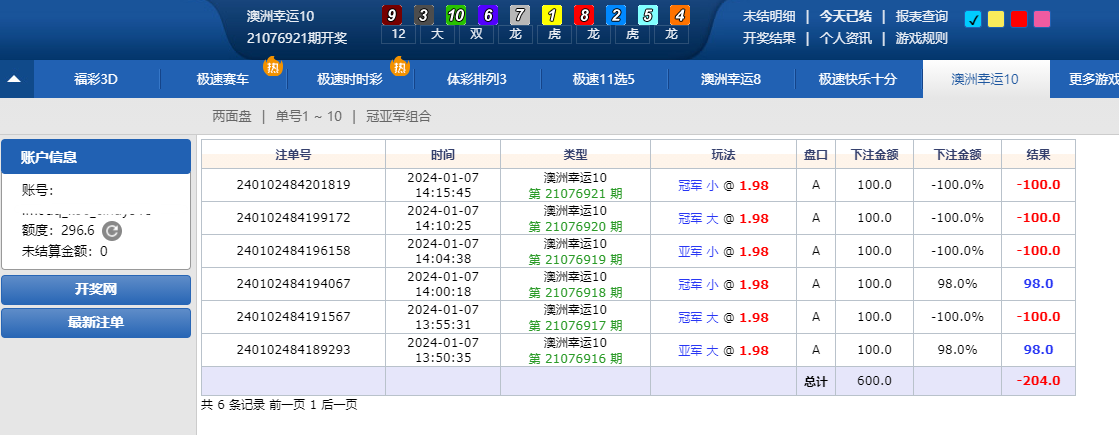
Task: Click the dark red number 9 ball
Action: click(x=393, y=15)
